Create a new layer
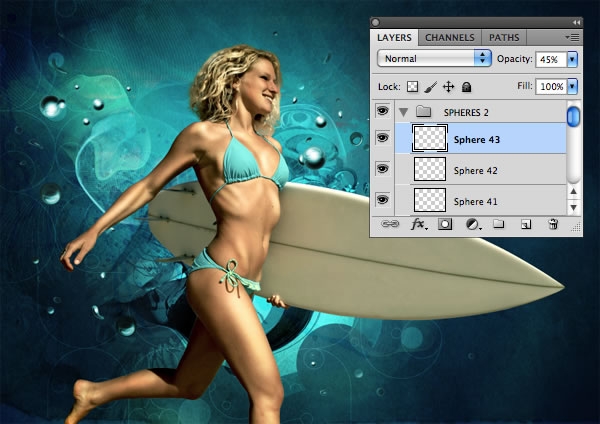The height and width of the screenshot is (424, 600). 526,225
